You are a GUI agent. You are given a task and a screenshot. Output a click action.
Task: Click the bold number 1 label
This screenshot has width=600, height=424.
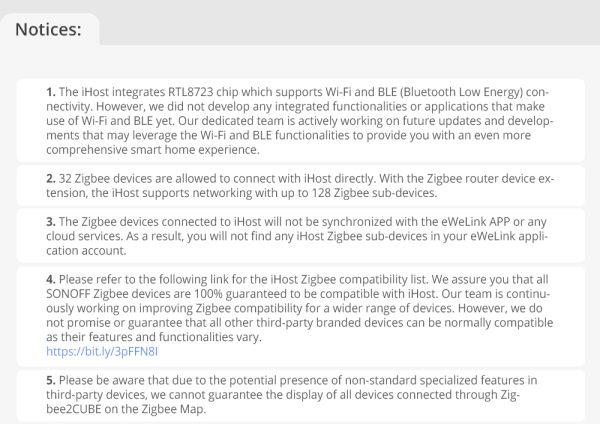tap(50, 91)
